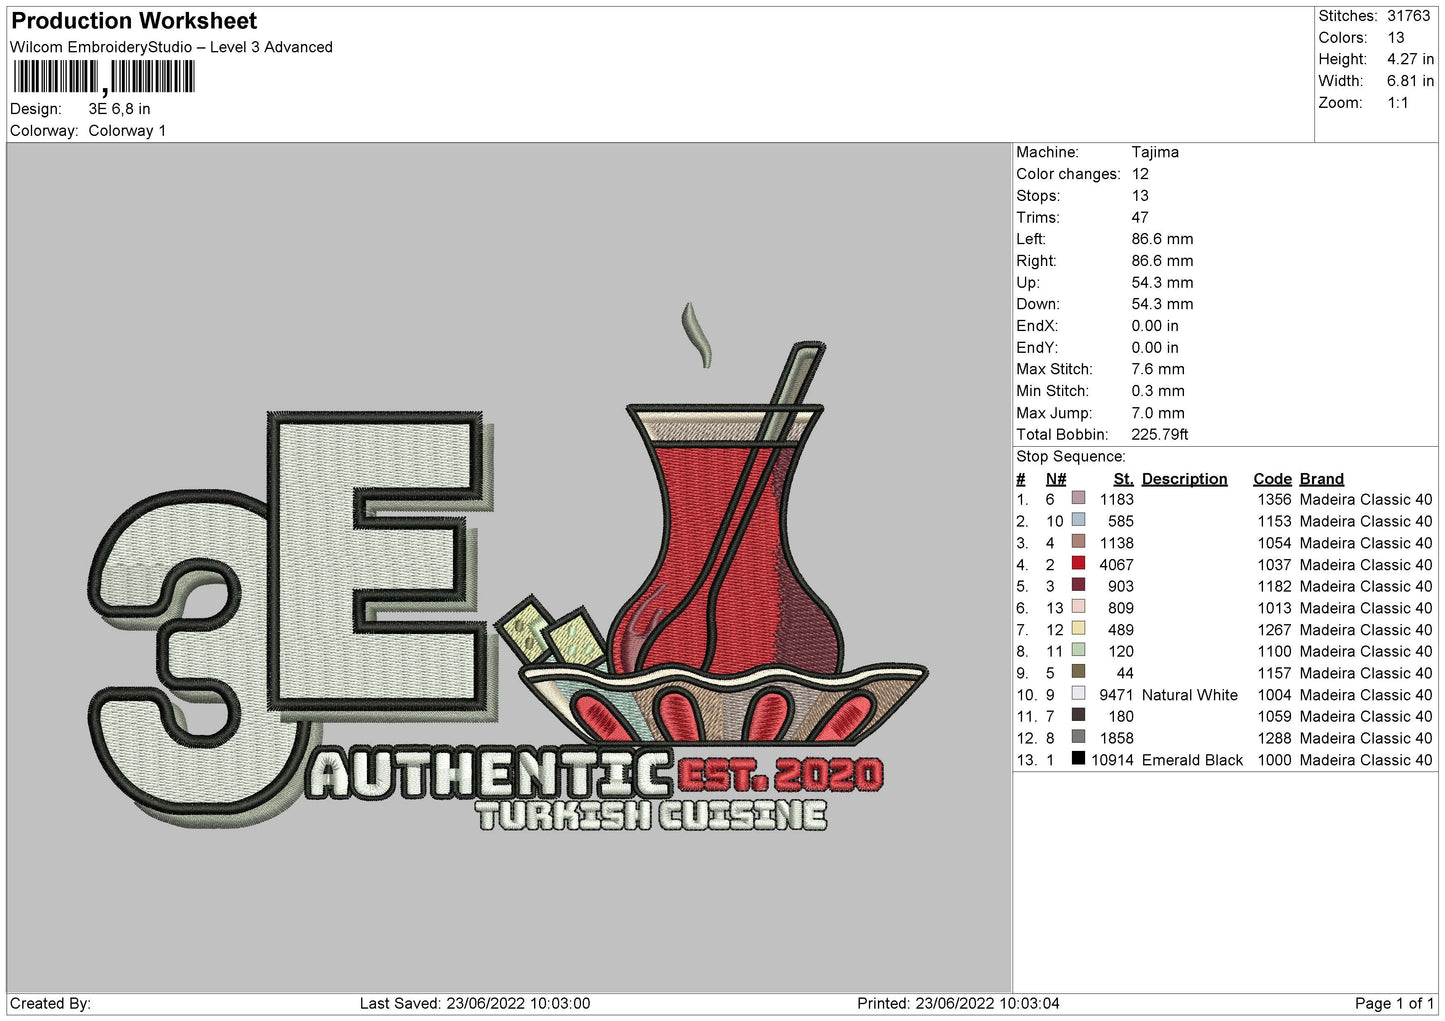The height and width of the screenshot is (1021, 1445).
Task: Click the dark red swatch for code 1182
Action: pos(1078,585)
